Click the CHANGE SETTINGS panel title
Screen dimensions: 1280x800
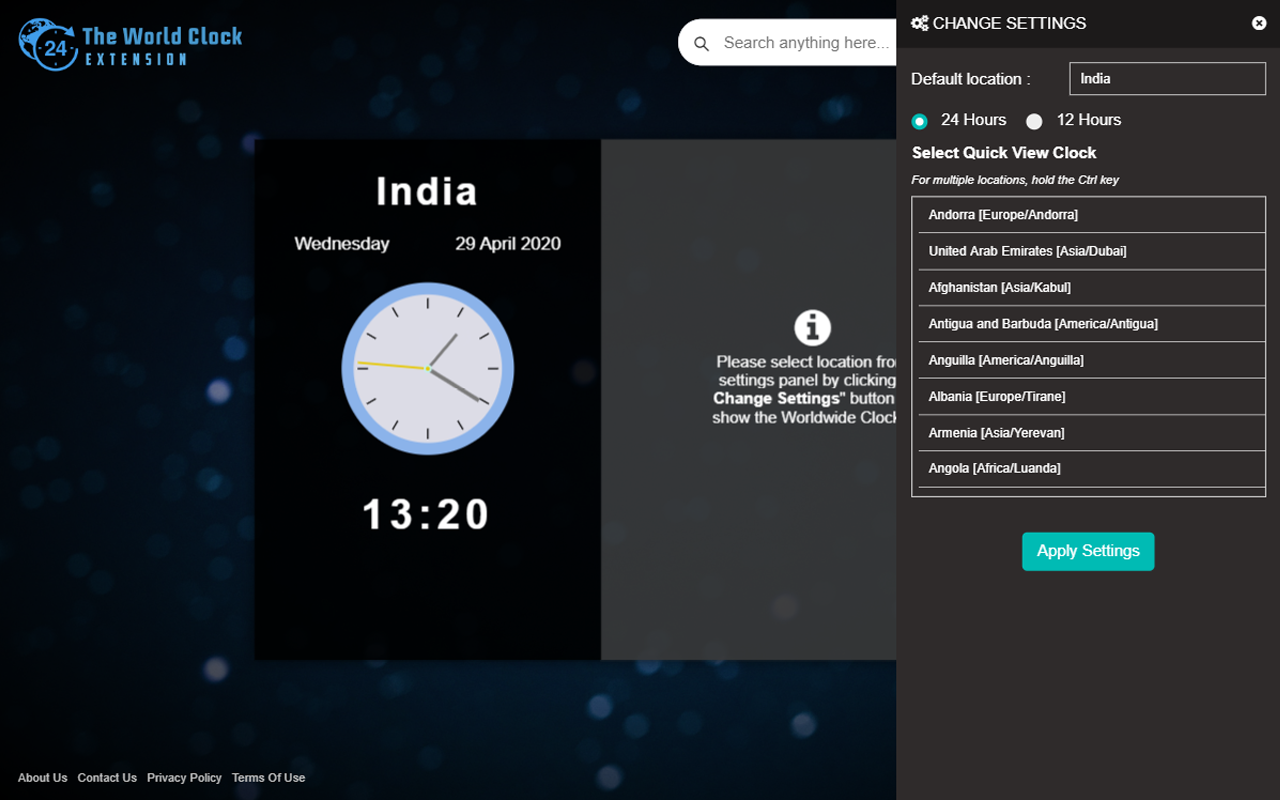[x=1009, y=23]
